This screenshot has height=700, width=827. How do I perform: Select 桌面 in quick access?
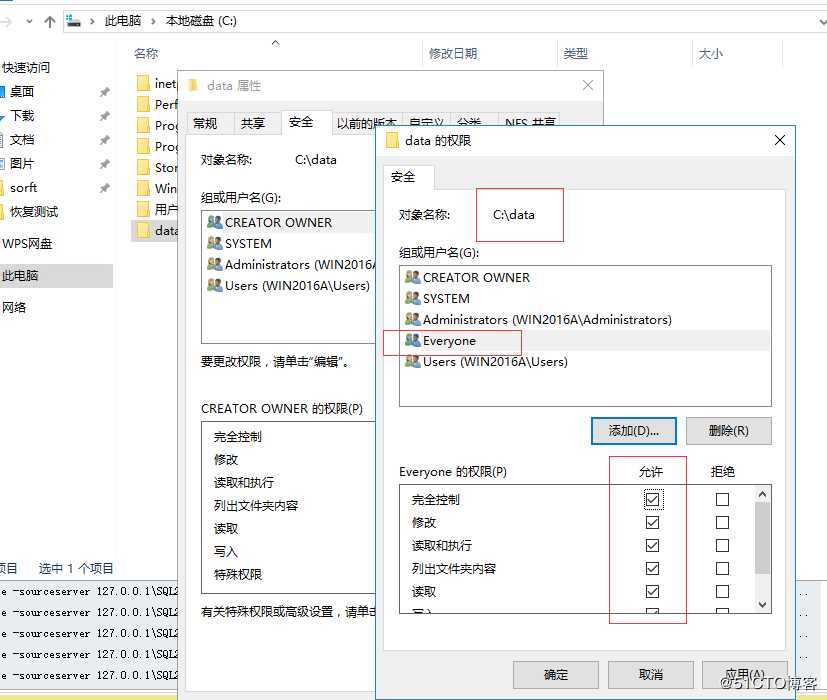[22, 92]
